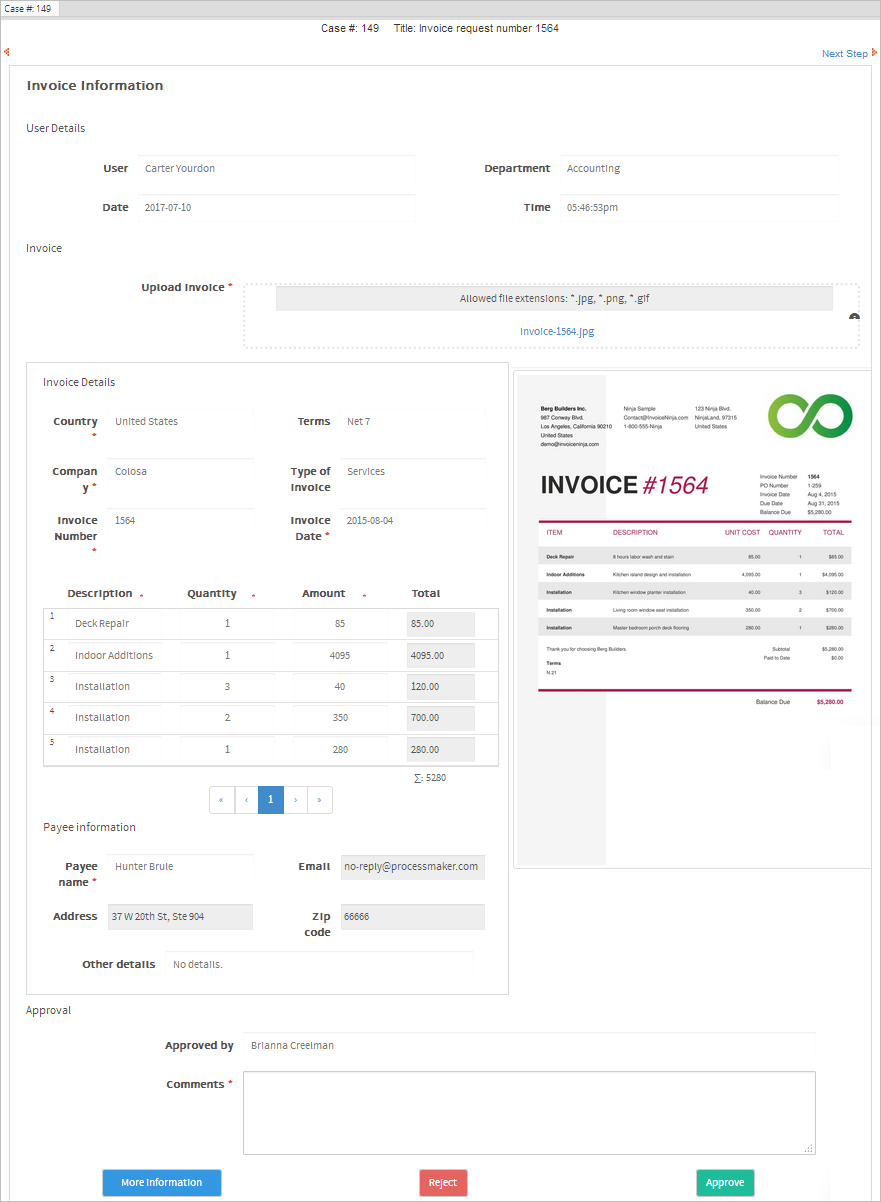Click the allowed file extensions upload area
The width and height of the screenshot is (881, 1202).
554,299
